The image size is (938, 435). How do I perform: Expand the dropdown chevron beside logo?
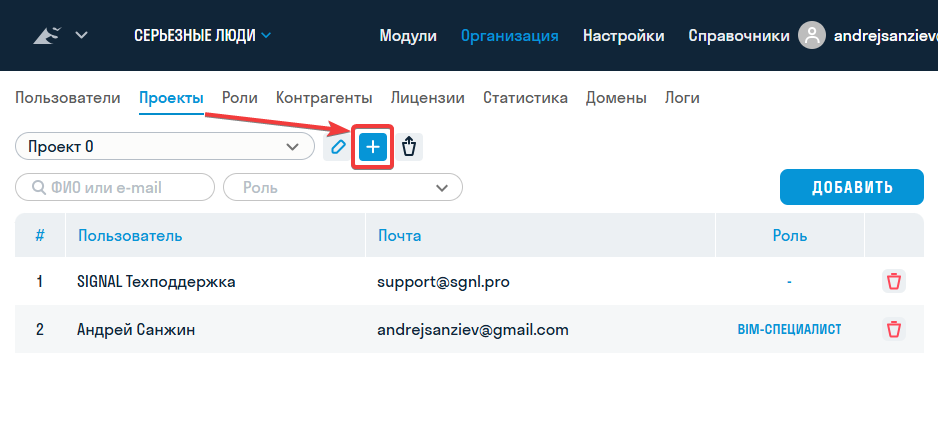(81, 36)
